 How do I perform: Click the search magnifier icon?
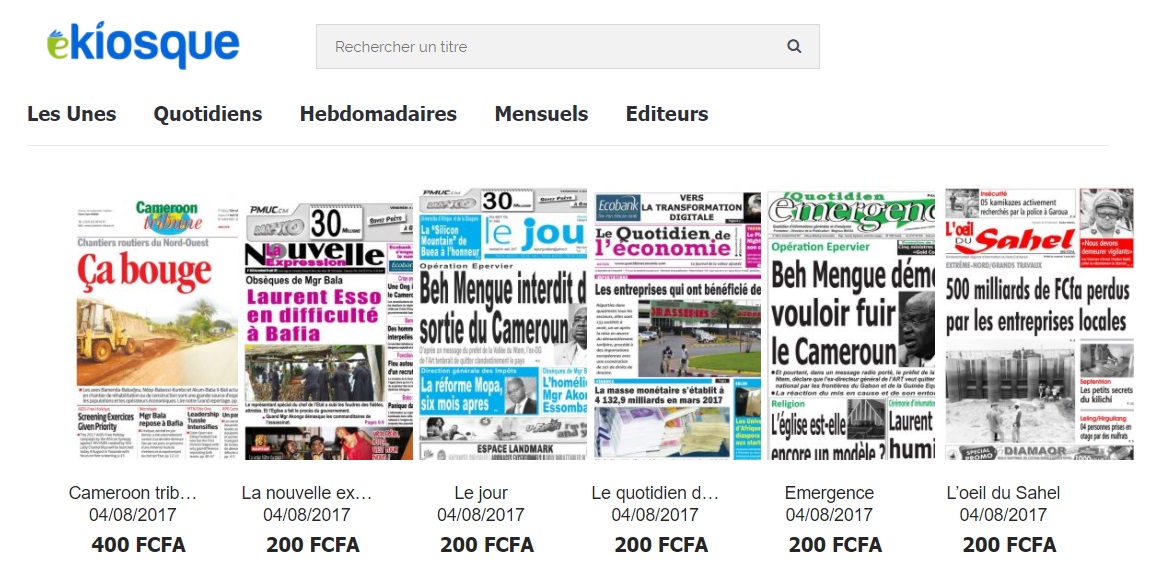click(x=794, y=46)
